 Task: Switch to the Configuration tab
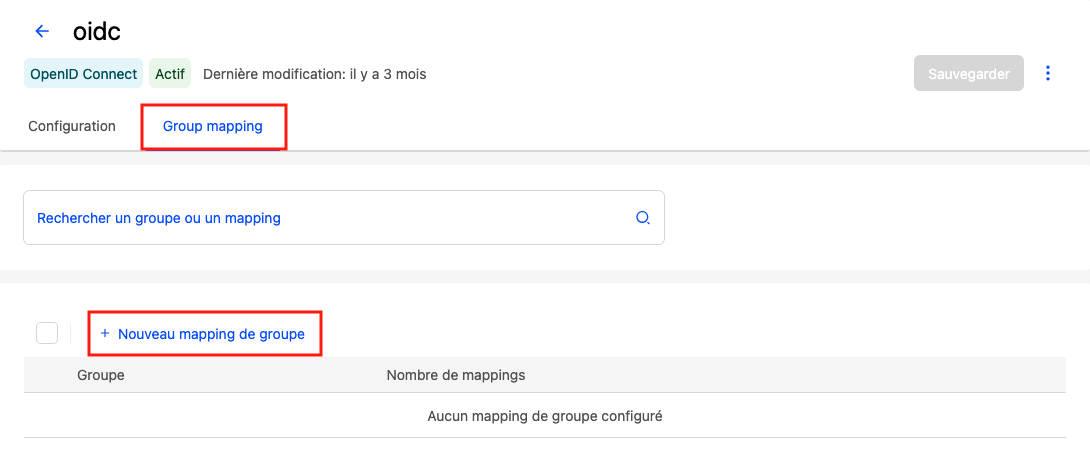[72, 127]
